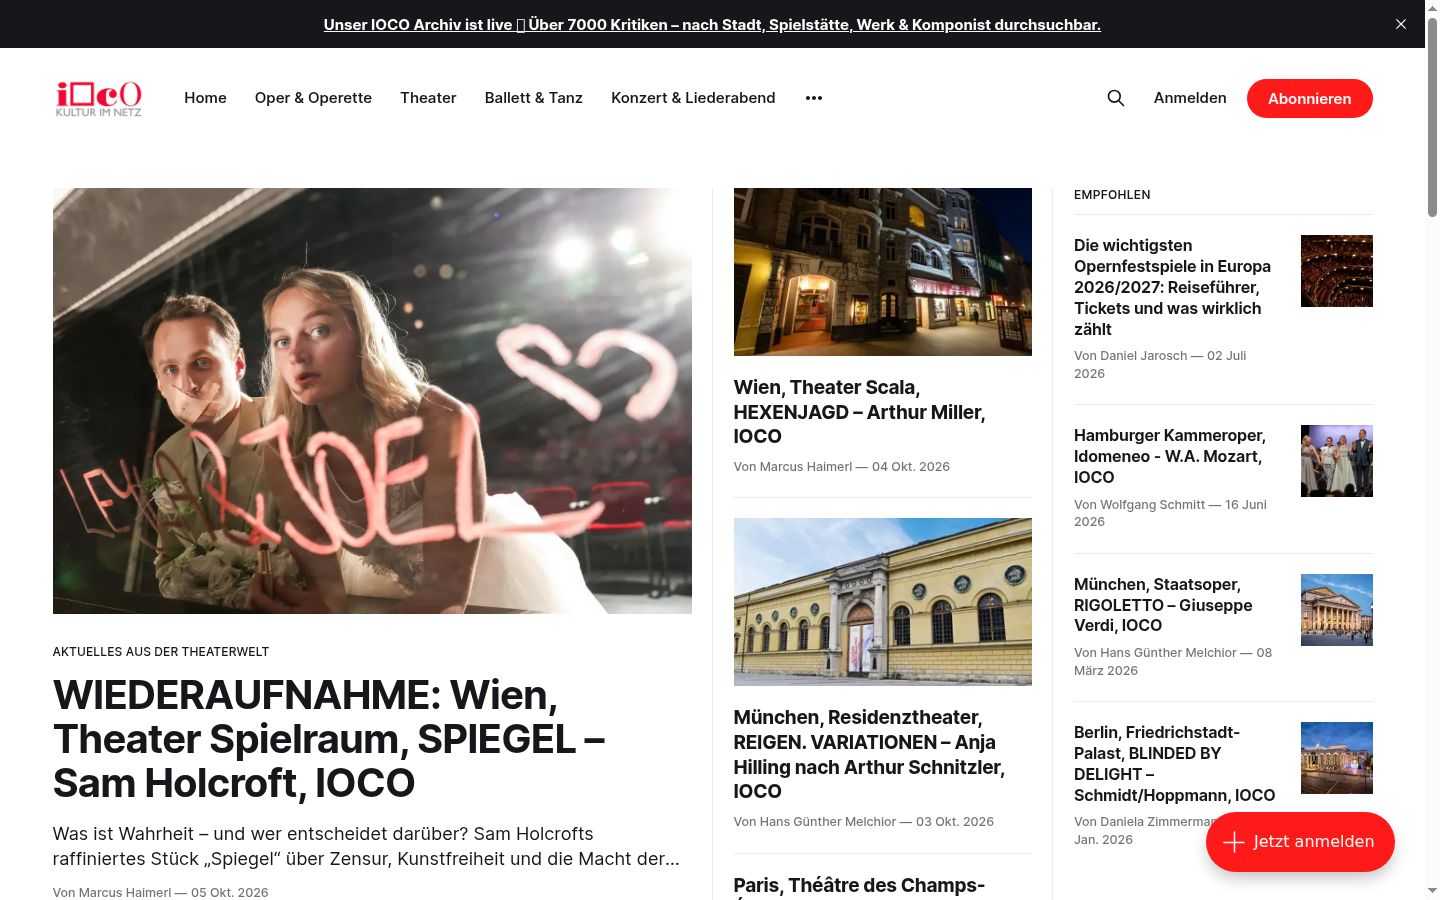Open the IOCO Archiv announcement link
The width and height of the screenshot is (1440, 900).
pyautogui.click(x=712, y=24)
